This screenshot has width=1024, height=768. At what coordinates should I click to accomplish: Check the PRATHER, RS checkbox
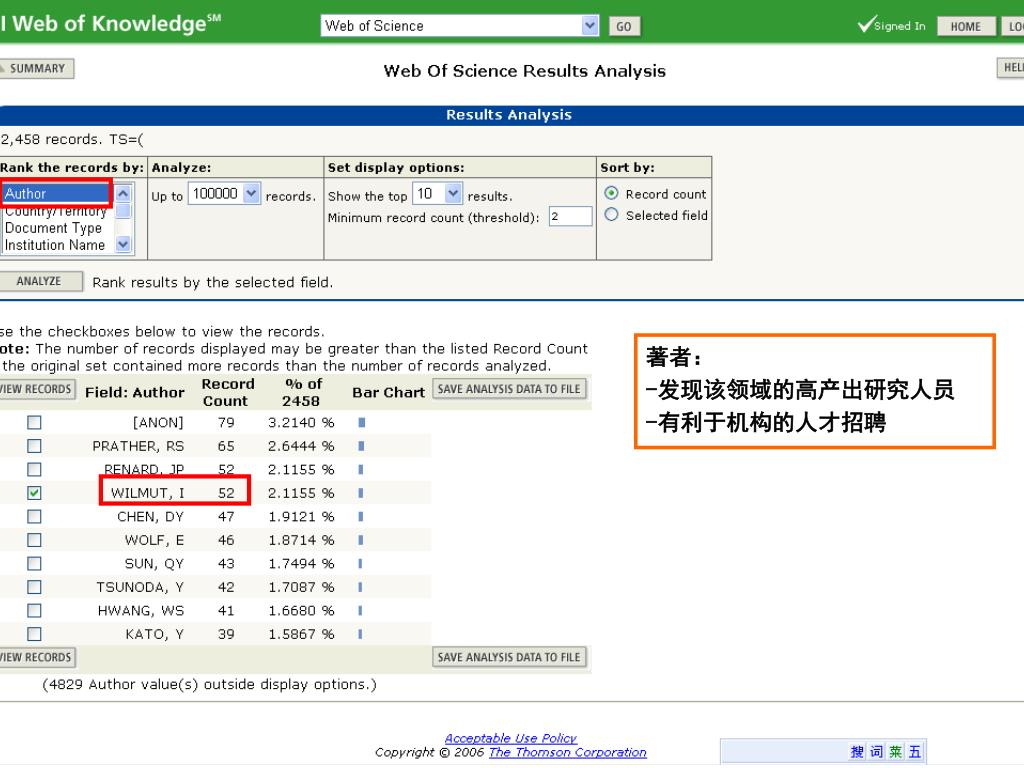(x=34, y=446)
